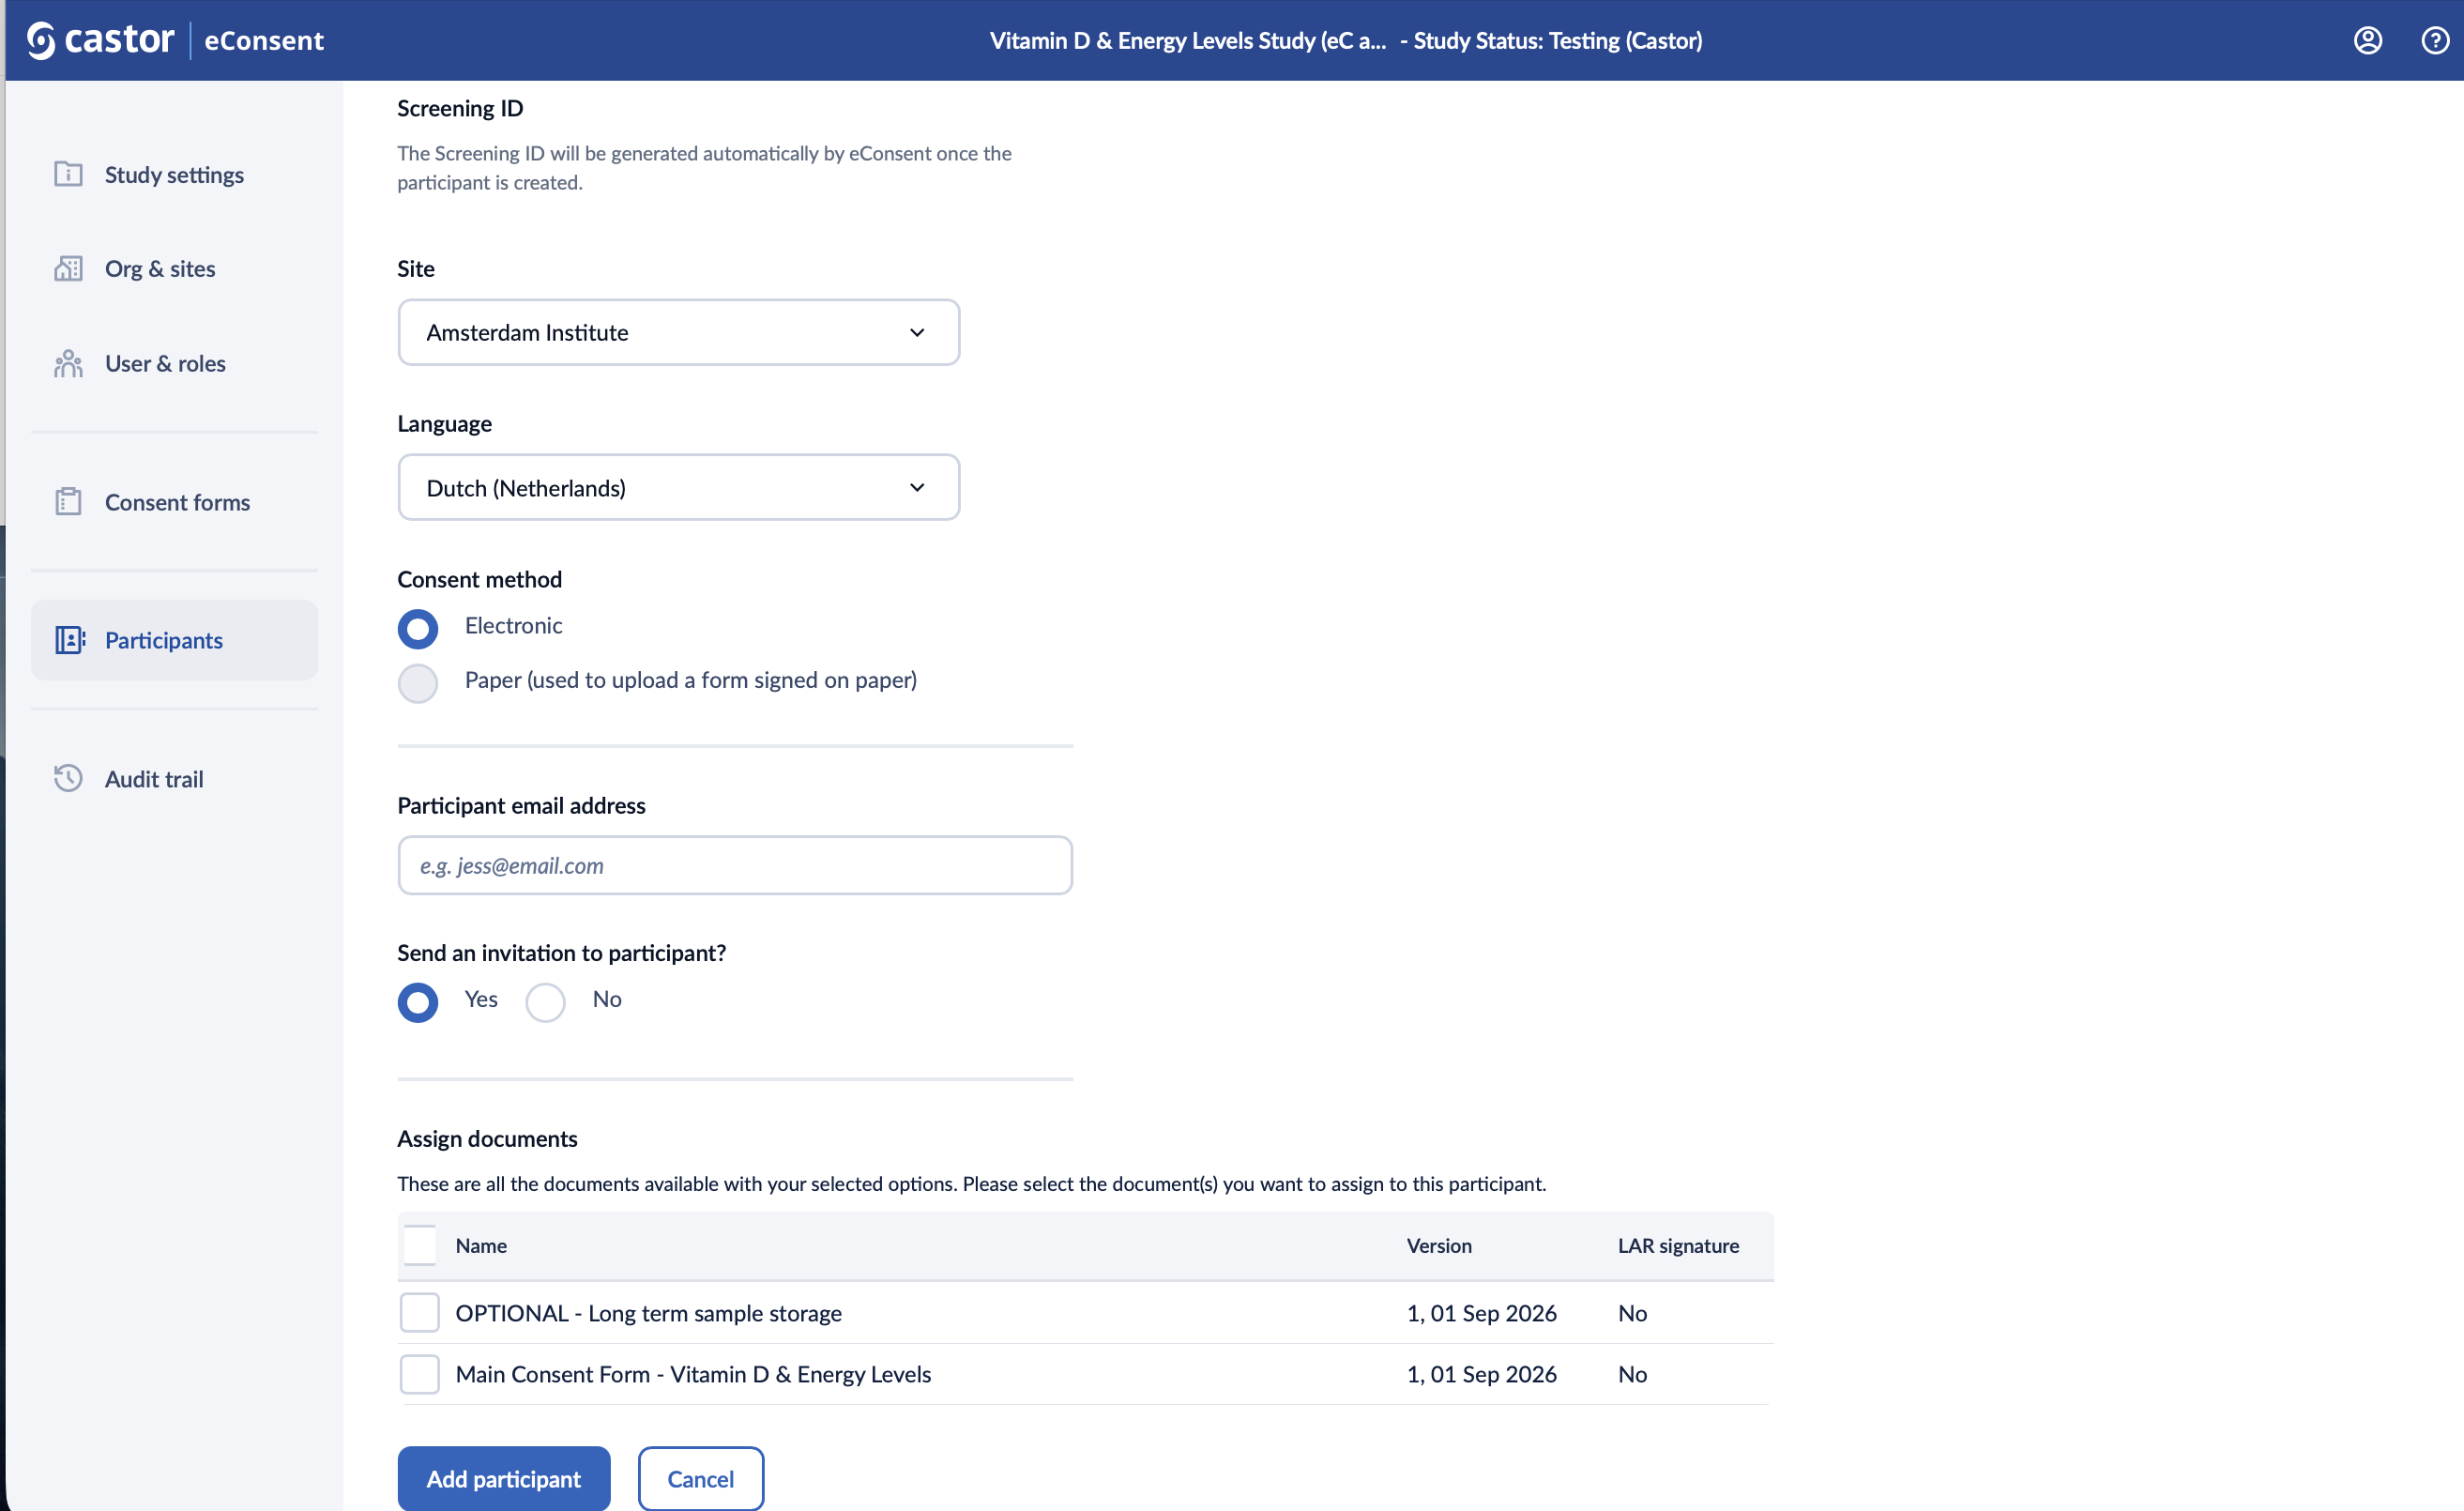Open the help question mark icon

(2434, 40)
